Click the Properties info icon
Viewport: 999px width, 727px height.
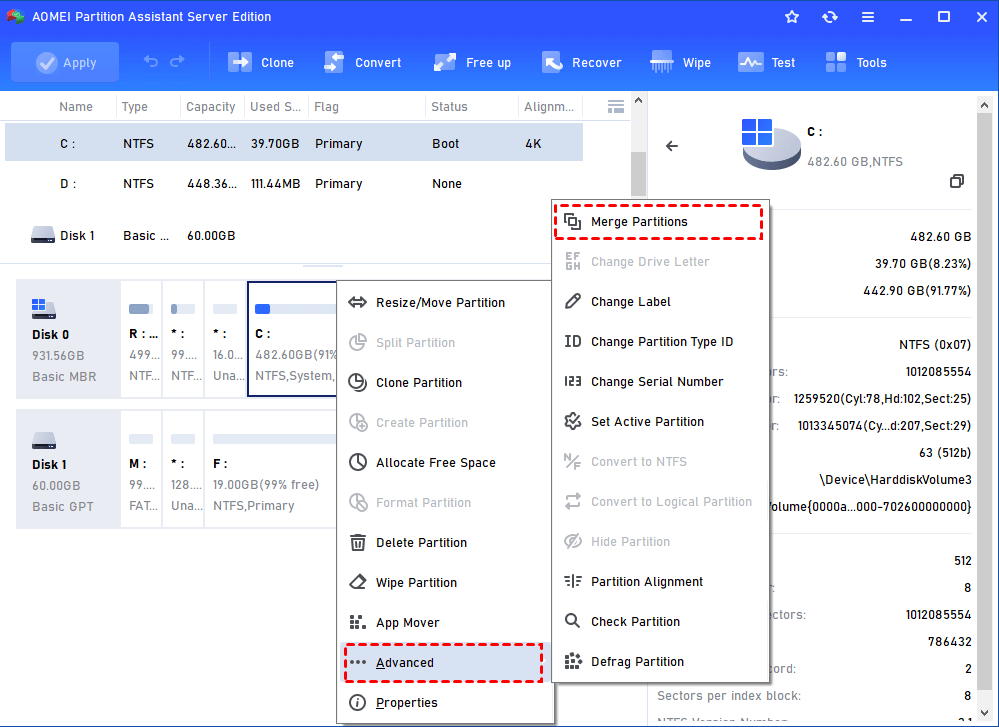click(x=358, y=703)
